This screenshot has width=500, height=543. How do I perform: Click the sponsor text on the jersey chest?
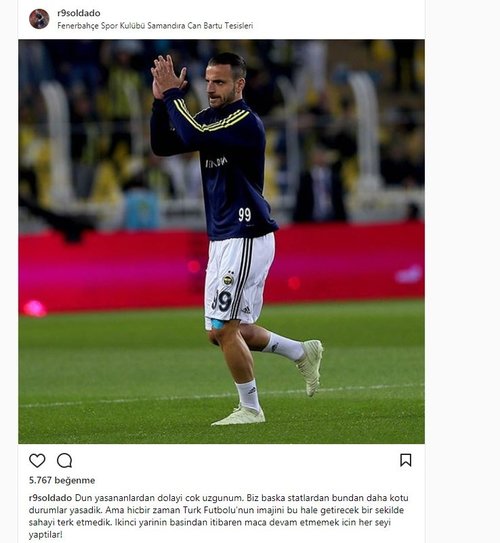coord(217,162)
